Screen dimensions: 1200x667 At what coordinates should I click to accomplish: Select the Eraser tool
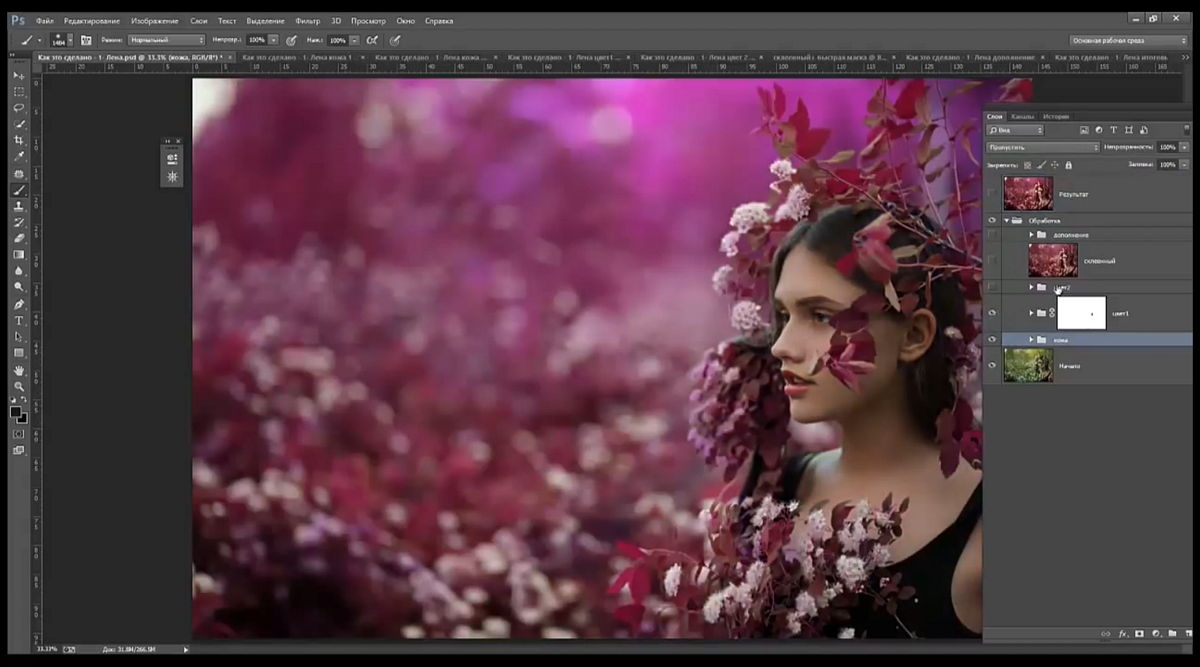[x=18, y=238]
